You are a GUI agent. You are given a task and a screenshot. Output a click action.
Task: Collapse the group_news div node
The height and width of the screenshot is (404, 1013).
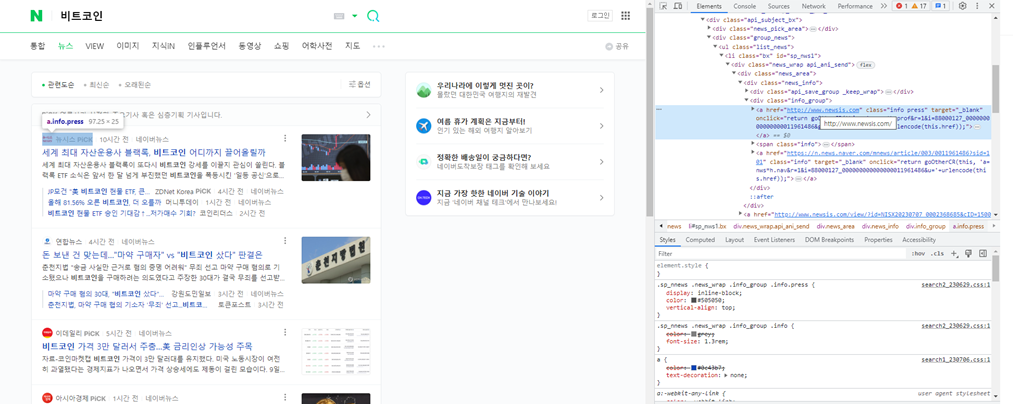709,37
